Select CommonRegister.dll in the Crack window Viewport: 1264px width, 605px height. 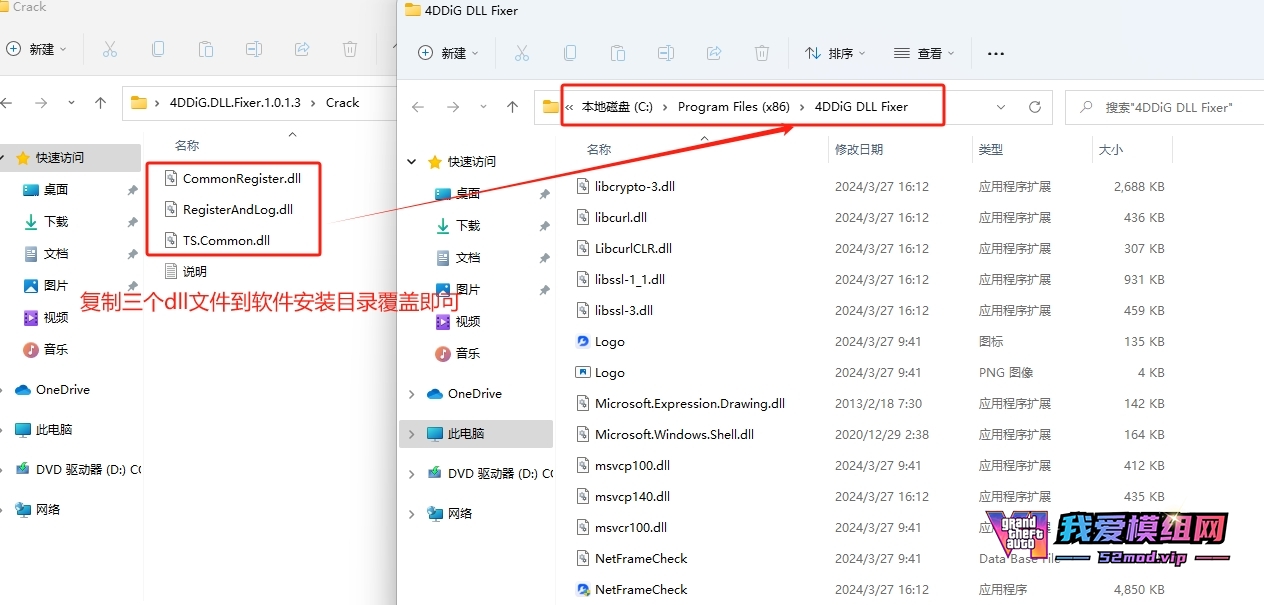241,179
